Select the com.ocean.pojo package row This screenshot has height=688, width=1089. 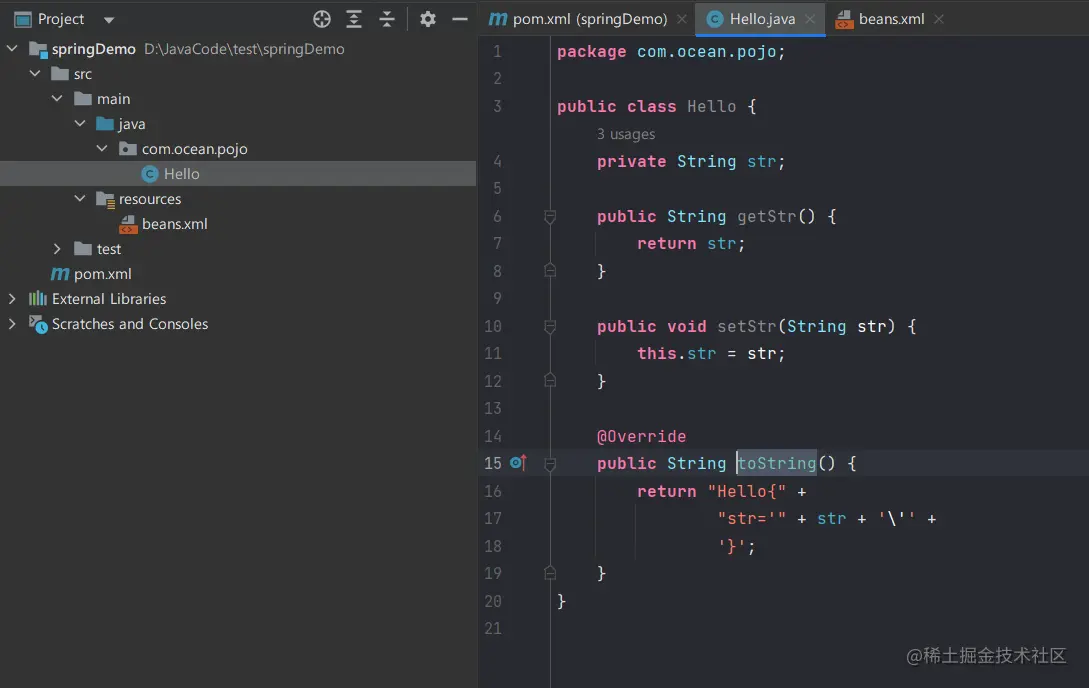238,149
